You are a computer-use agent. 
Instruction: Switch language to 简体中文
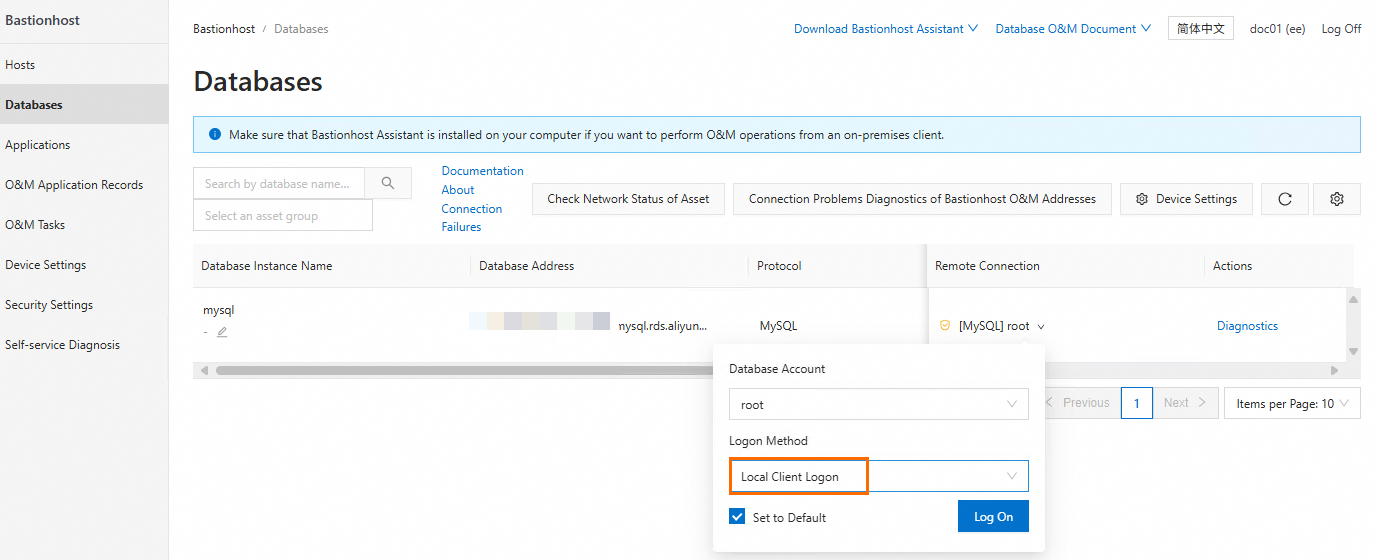(x=1201, y=29)
